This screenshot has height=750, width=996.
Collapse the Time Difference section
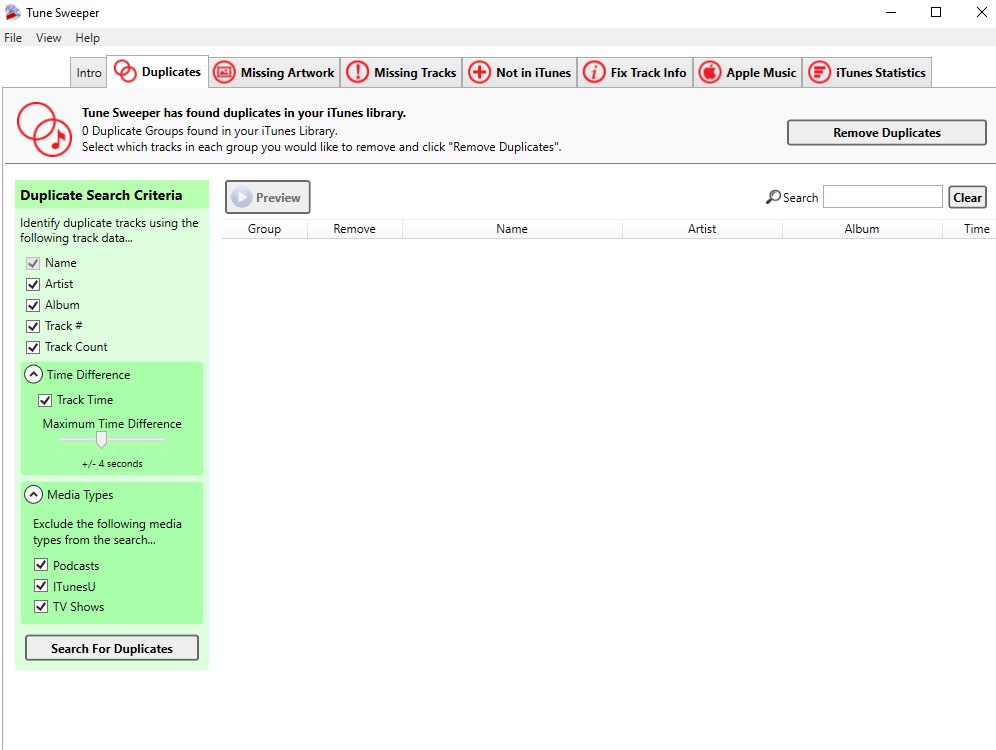[x=33, y=375]
